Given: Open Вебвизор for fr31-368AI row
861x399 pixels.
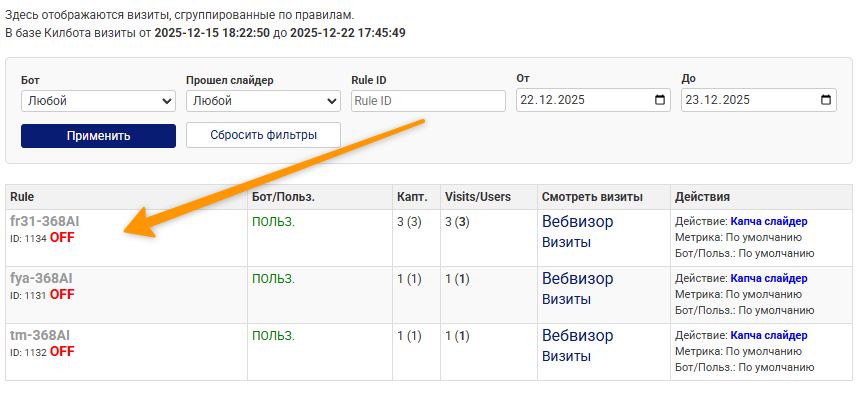Looking at the screenshot, I should tap(578, 222).
